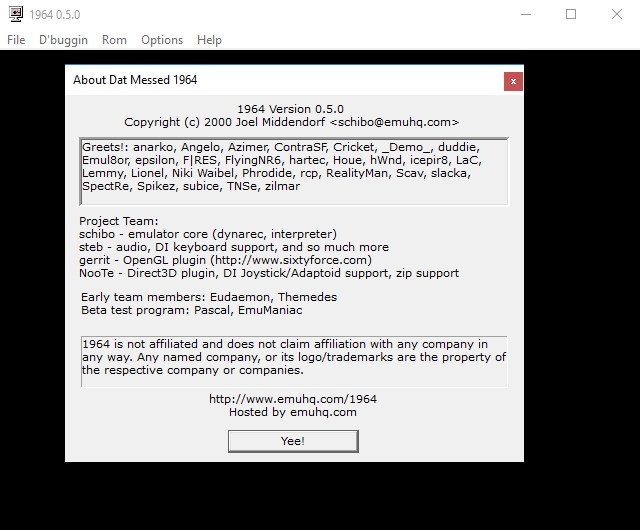640x530 pixels.
Task: Open the File menu
Action: [x=16, y=40]
